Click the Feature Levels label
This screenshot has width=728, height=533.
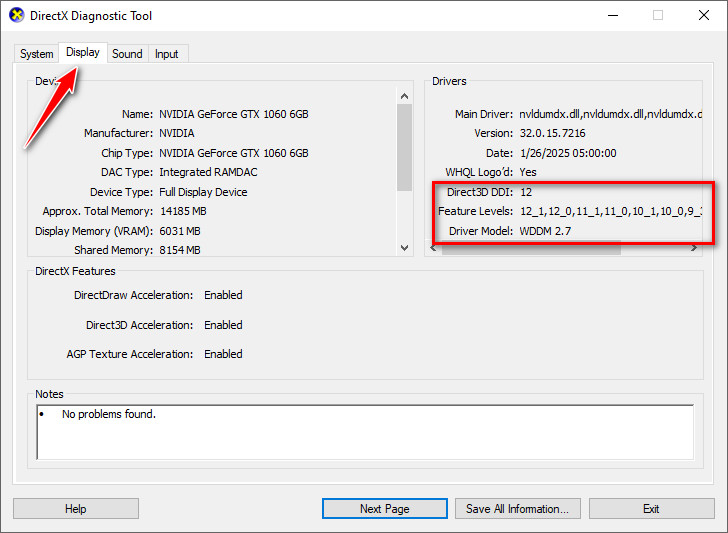coord(475,211)
